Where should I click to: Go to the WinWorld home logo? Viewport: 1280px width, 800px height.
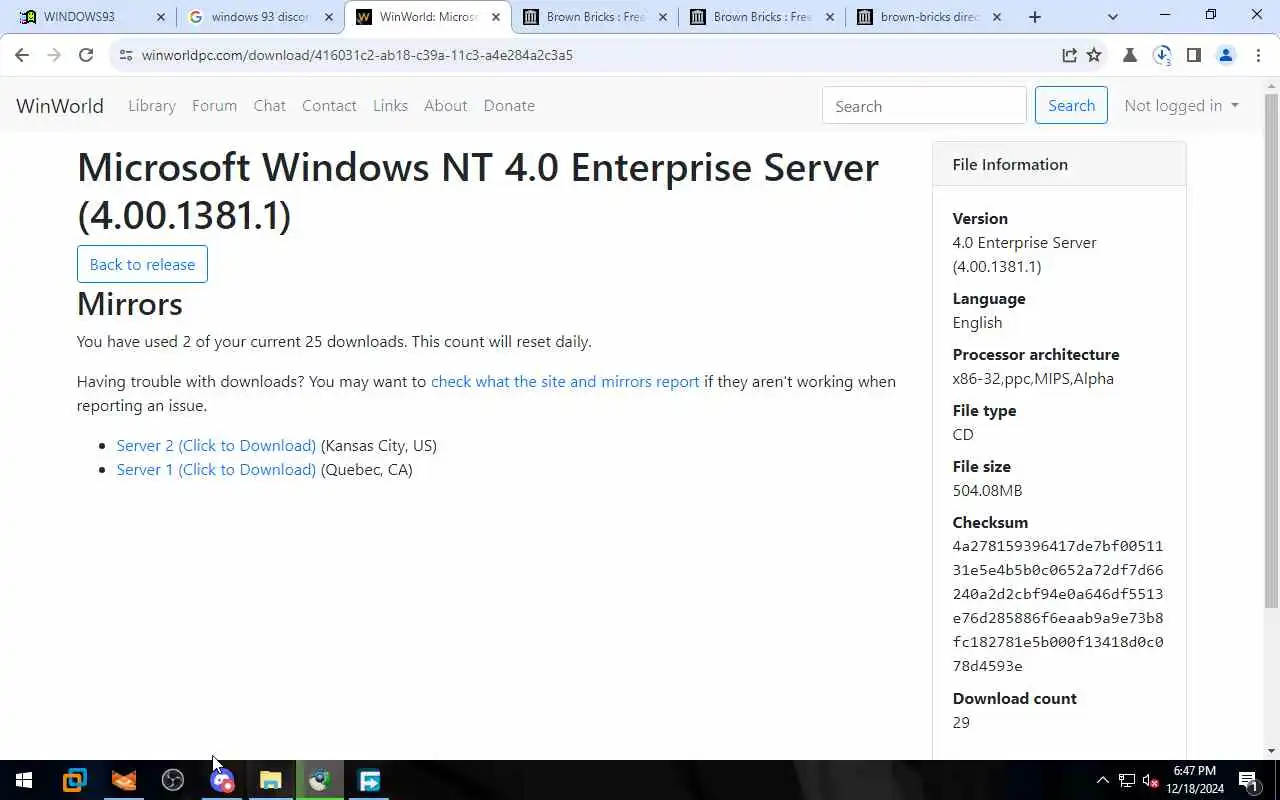pyautogui.click(x=60, y=105)
